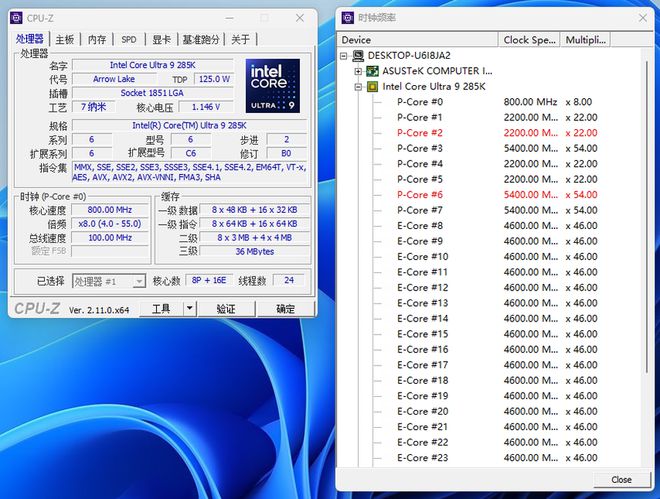Image resolution: width=660 pixels, height=499 pixels.
Task: Switch to the 显卡 tab
Action: tap(161, 40)
